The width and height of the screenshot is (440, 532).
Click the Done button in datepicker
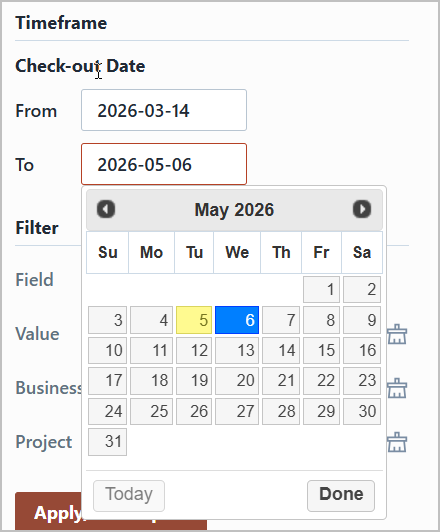[341, 496]
